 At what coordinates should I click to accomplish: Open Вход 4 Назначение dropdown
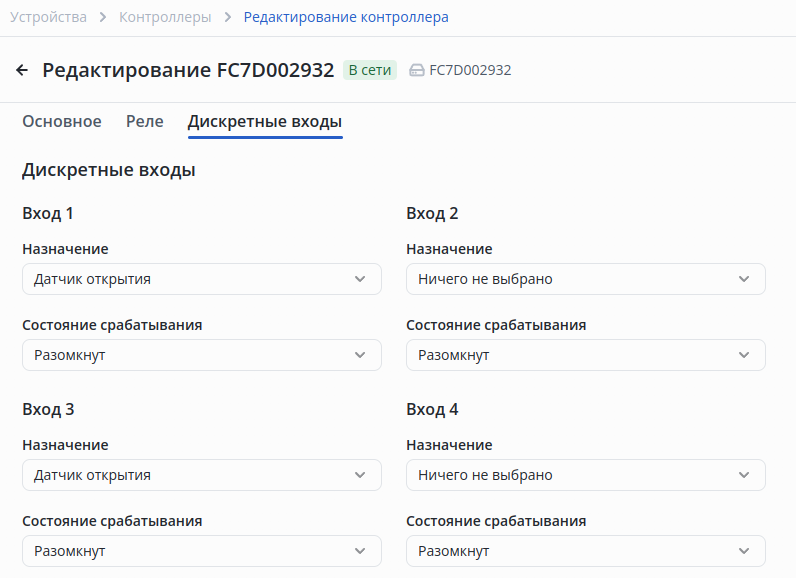pos(585,475)
